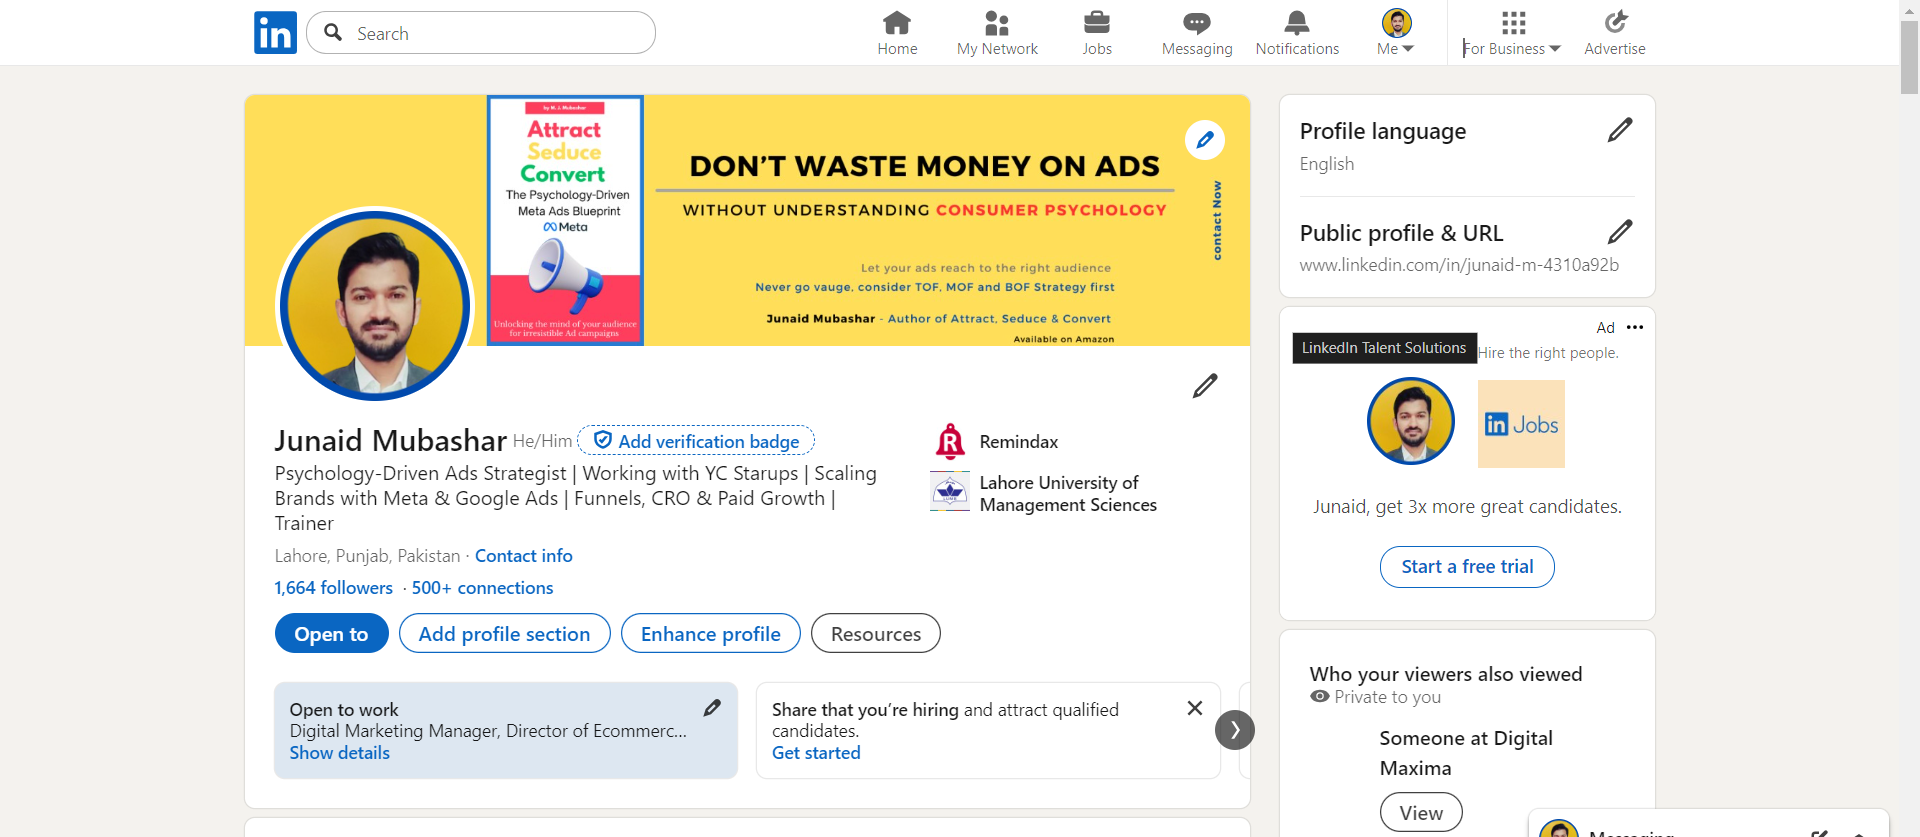The height and width of the screenshot is (837, 1920).
Task: Open Messaging navigation item
Action: point(1197,33)
